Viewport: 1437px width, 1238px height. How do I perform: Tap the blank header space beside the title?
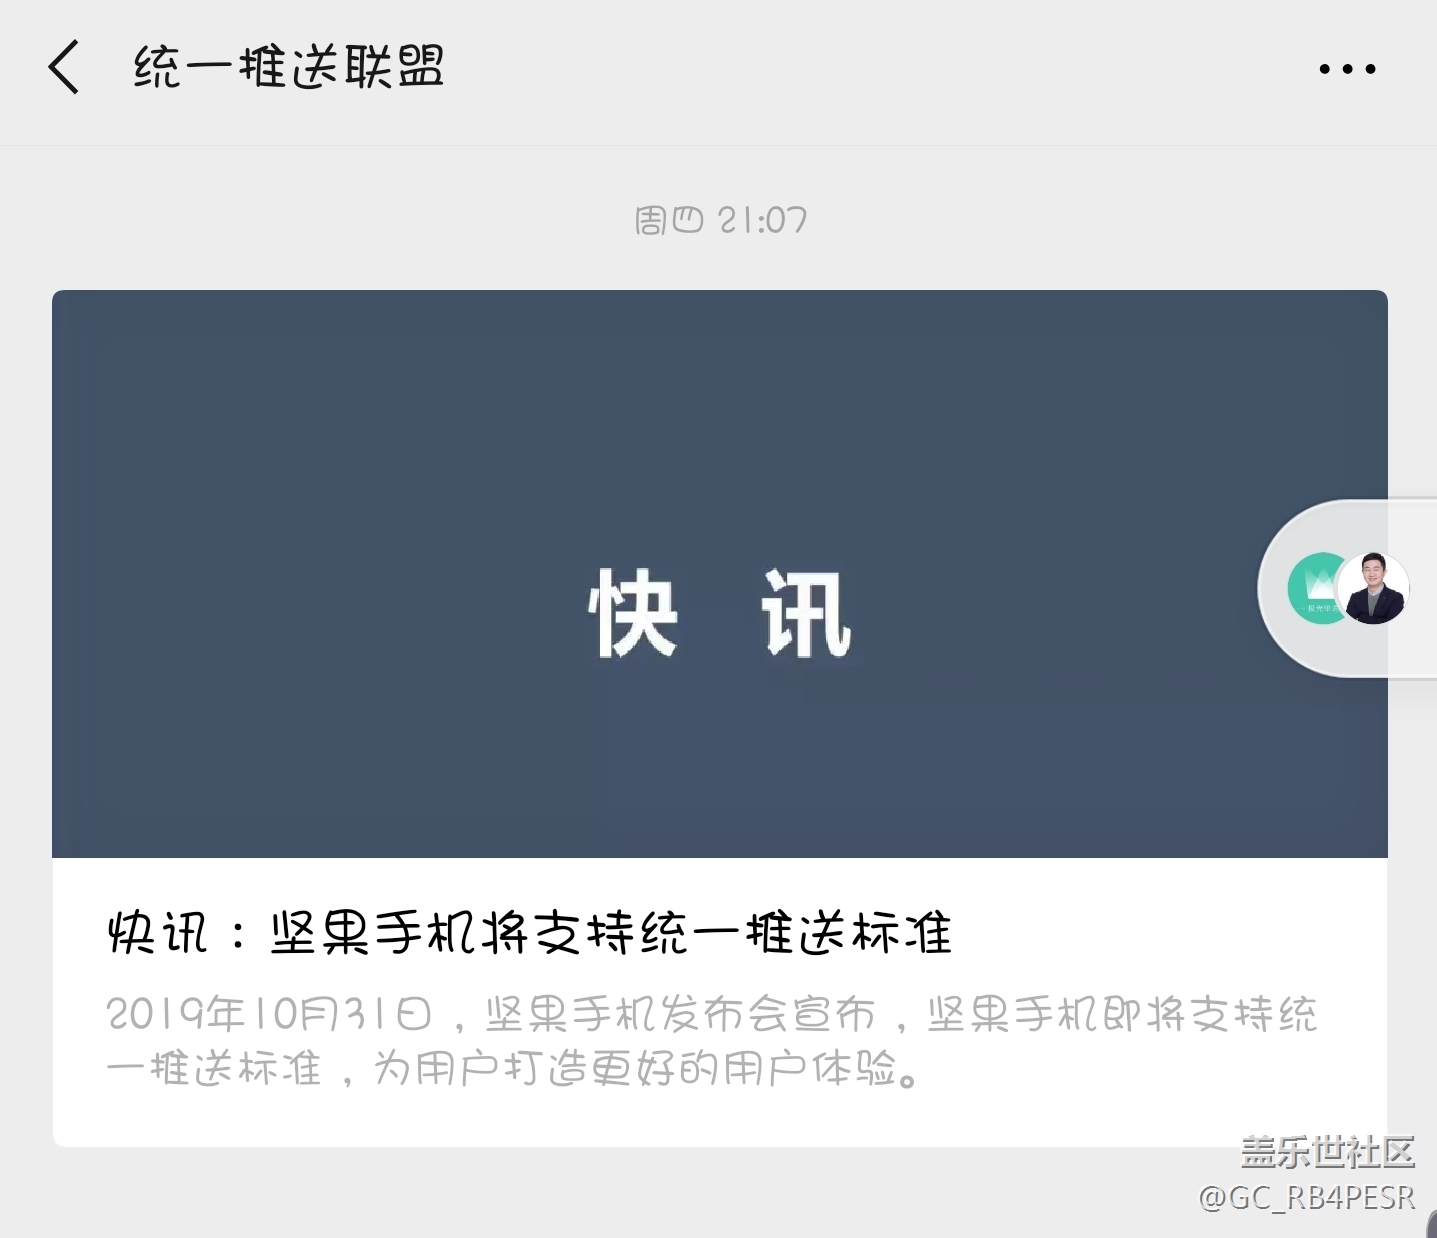880,68
